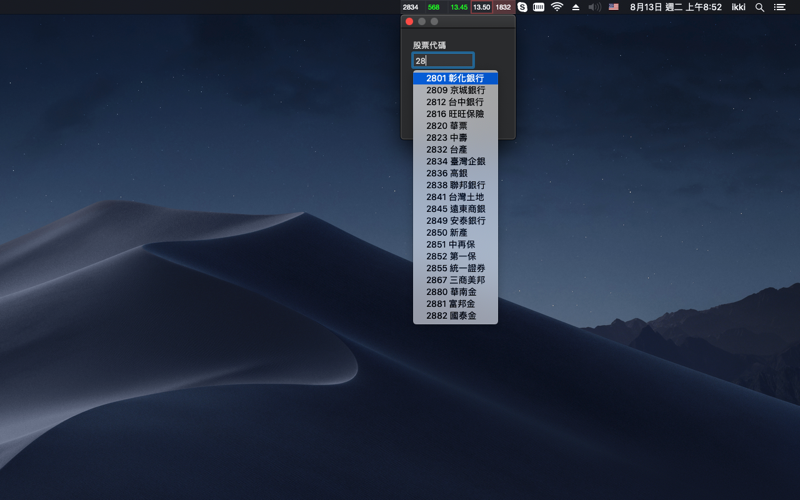Click the 13.50 price in menu bar
800x500 pixels.
tap(482, 7)
